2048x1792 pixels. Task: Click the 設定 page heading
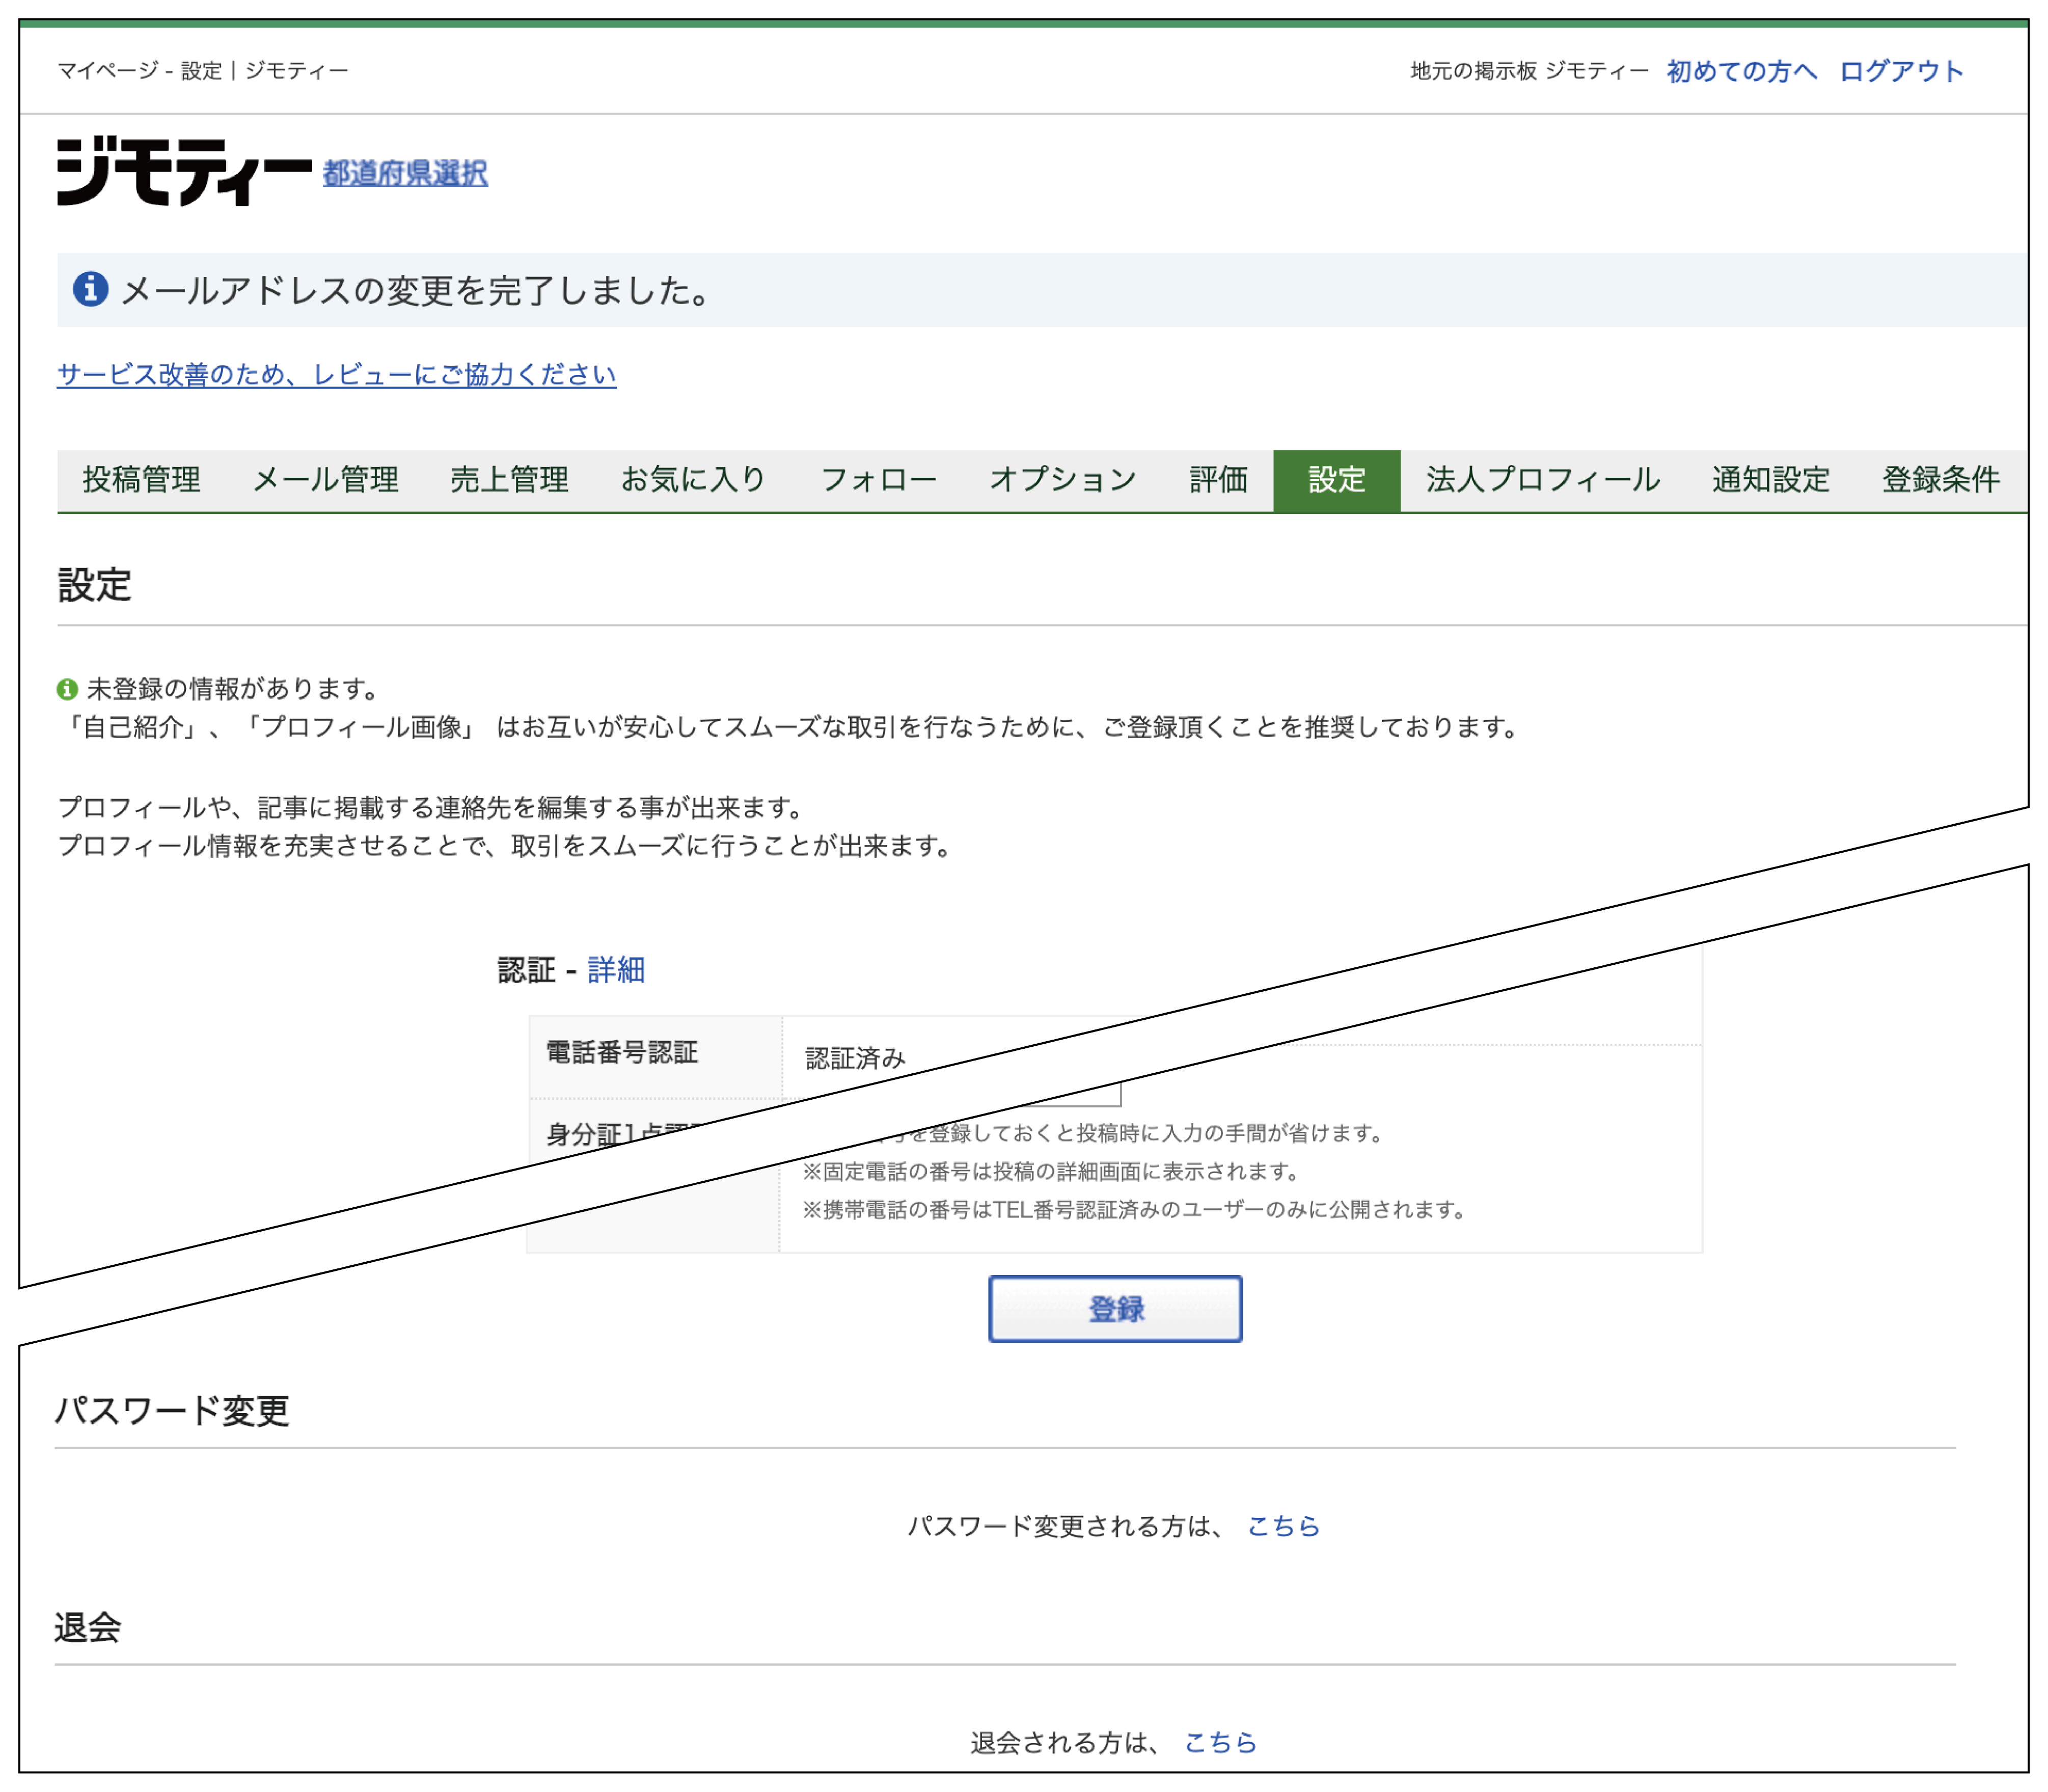94,585
